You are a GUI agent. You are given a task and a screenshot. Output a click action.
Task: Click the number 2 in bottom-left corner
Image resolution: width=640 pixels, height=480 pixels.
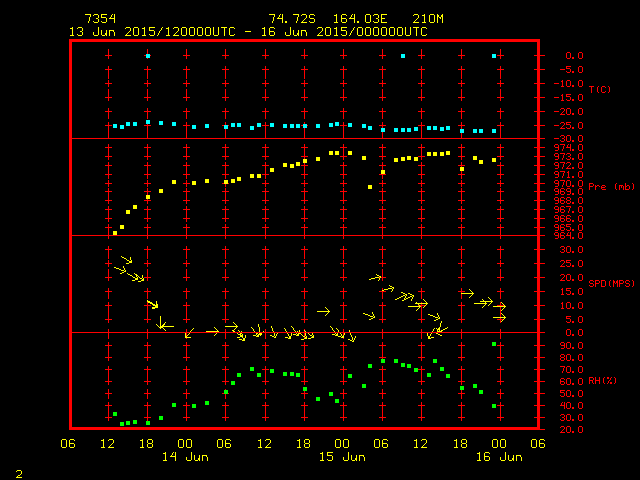[x=18, y=471]
